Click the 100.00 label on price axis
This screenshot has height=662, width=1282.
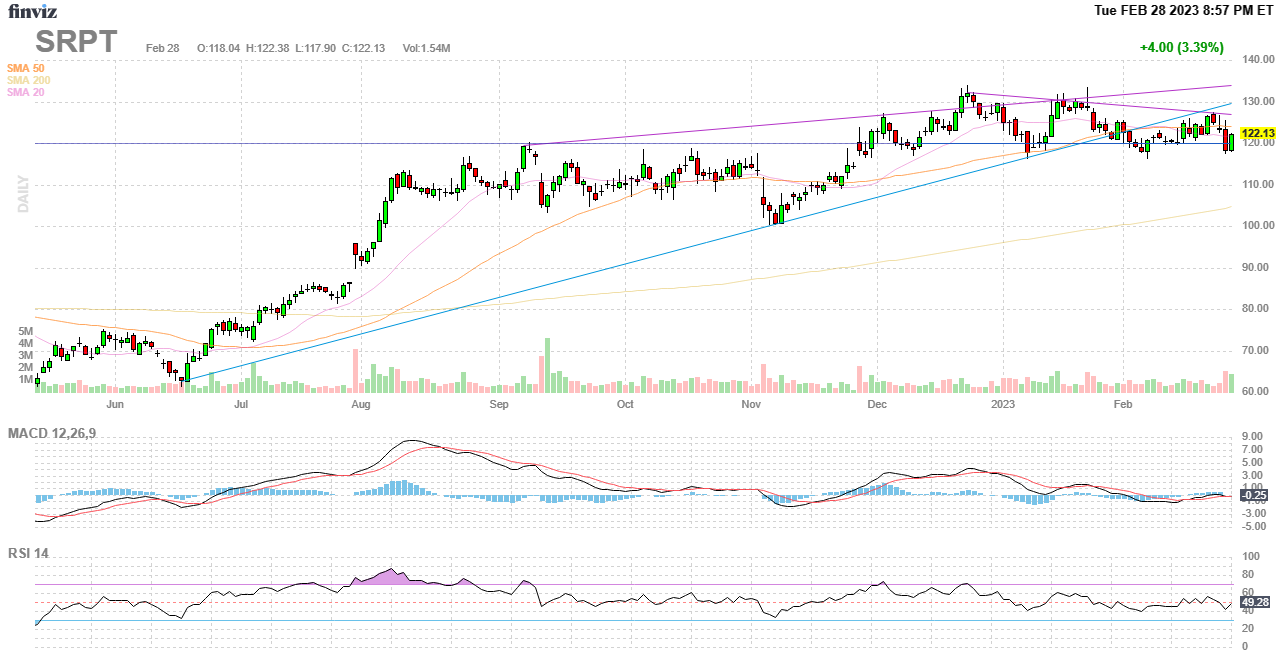click(1256, 226)
